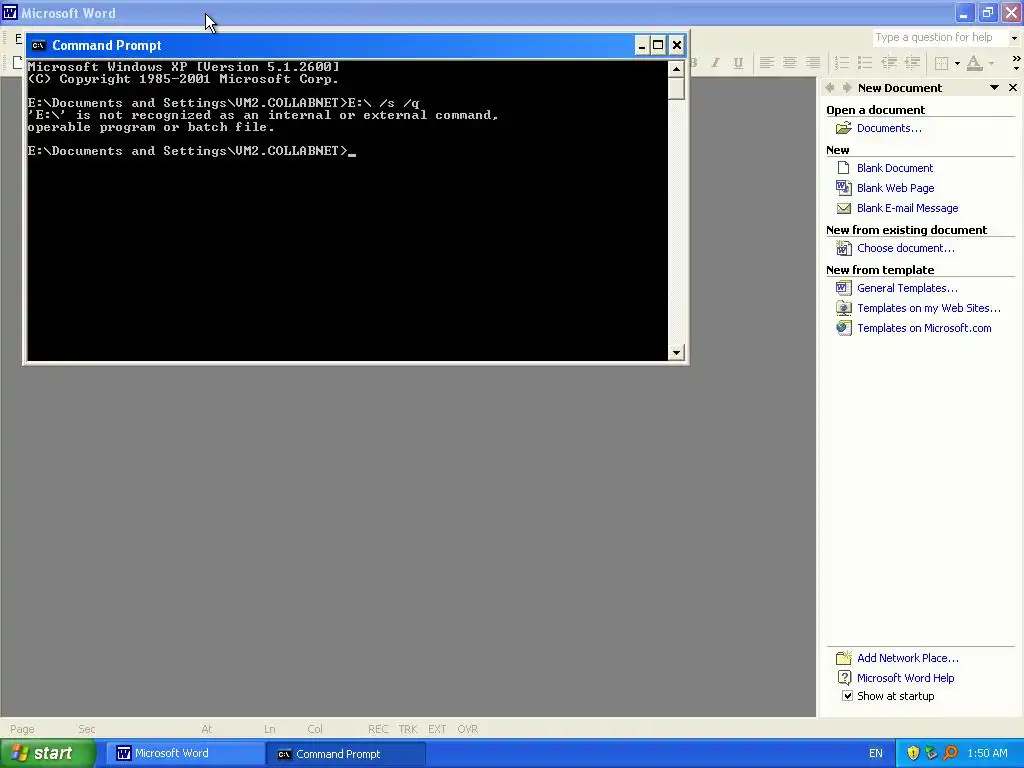The height and width of the screenshot is (768, 1024).
Task: Click the Bullets list icon
Action: (865, 63)
